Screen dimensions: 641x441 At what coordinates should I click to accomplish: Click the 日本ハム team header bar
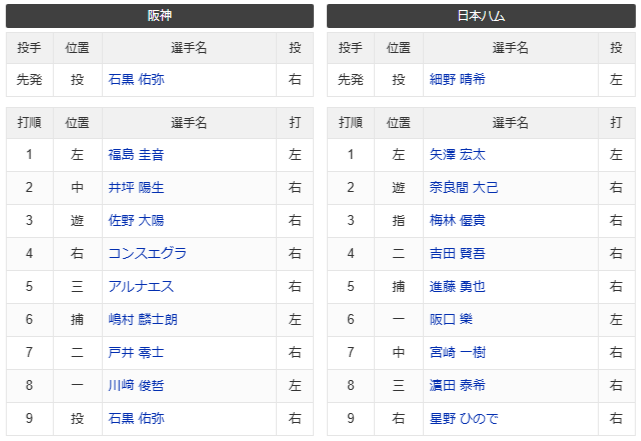coord(479,16)
